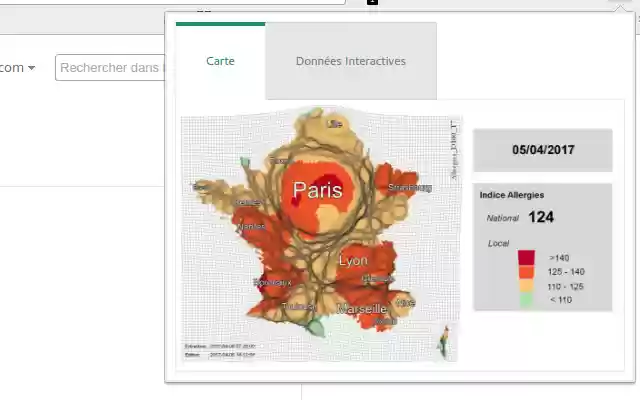Click the Lyon label on the map
The width and height of the screenshot is (640, 400).
(x=353, y=260)
